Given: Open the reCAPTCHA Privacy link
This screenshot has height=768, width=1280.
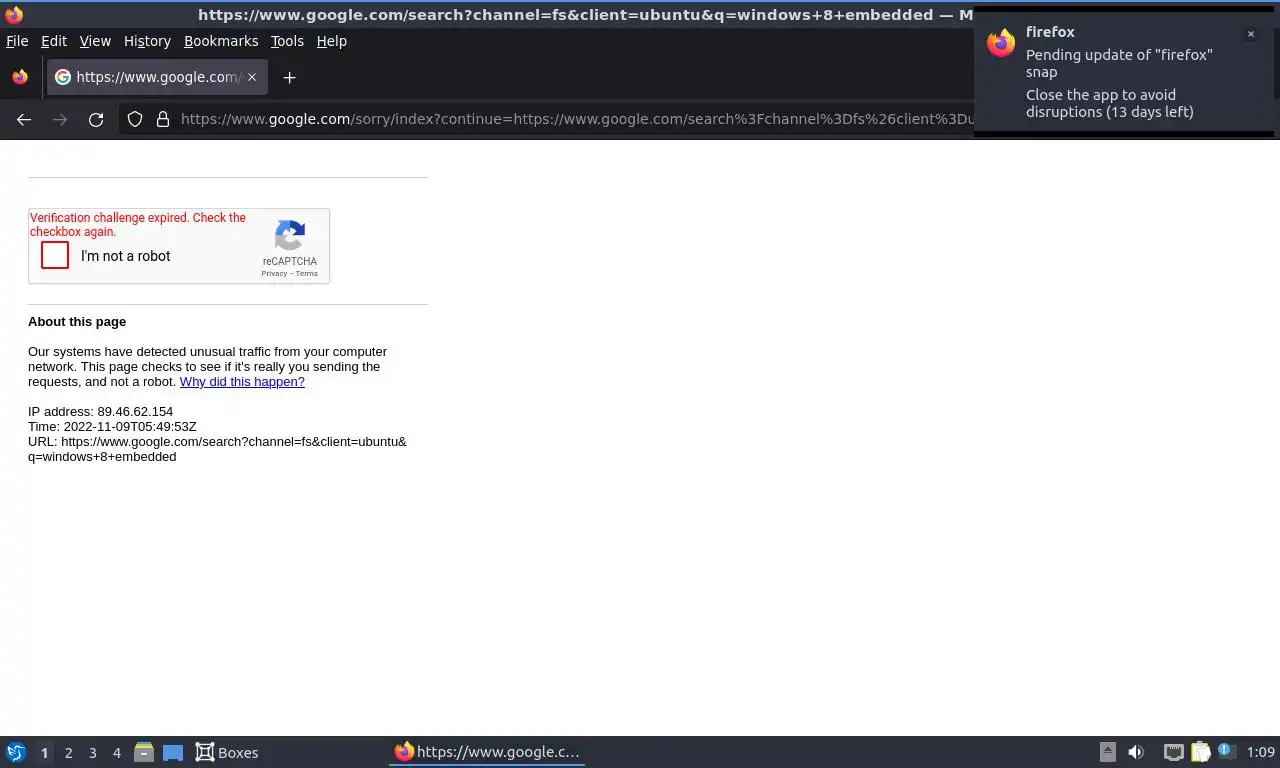Looking at the screenshot, I should pyautogui.click(x=274, y=273).
